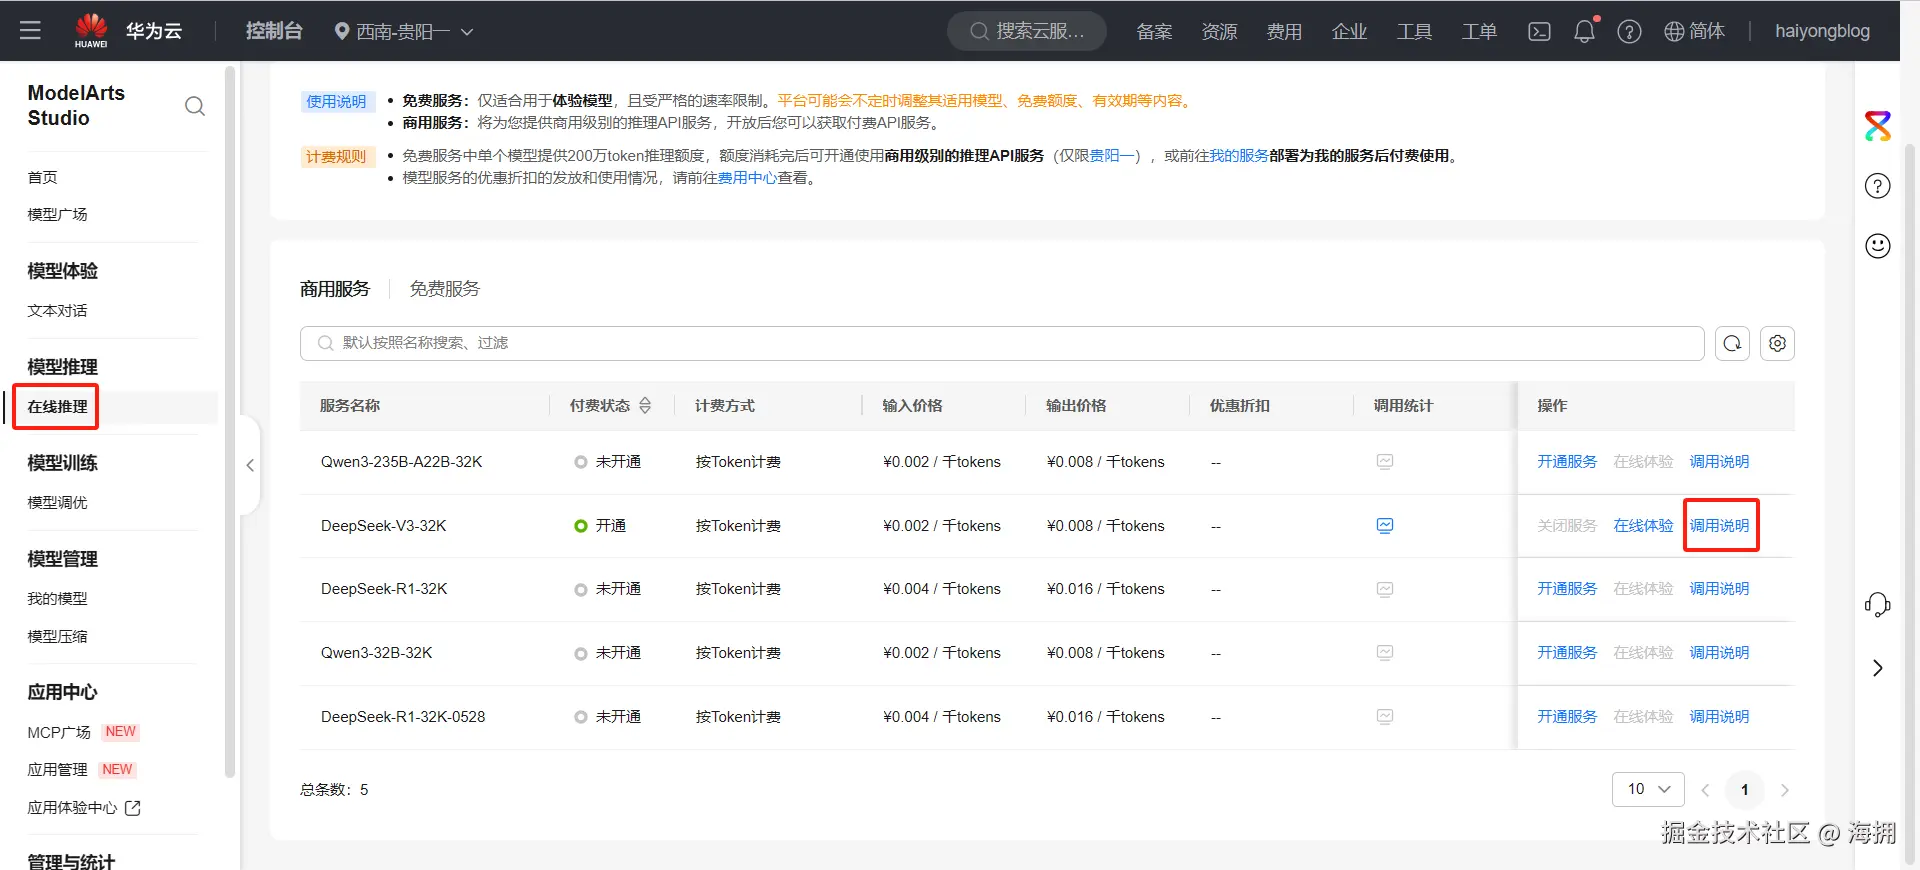Click 开通服务 for DeepSeek-R1-32K-0528

click(x=1567, y=716)
